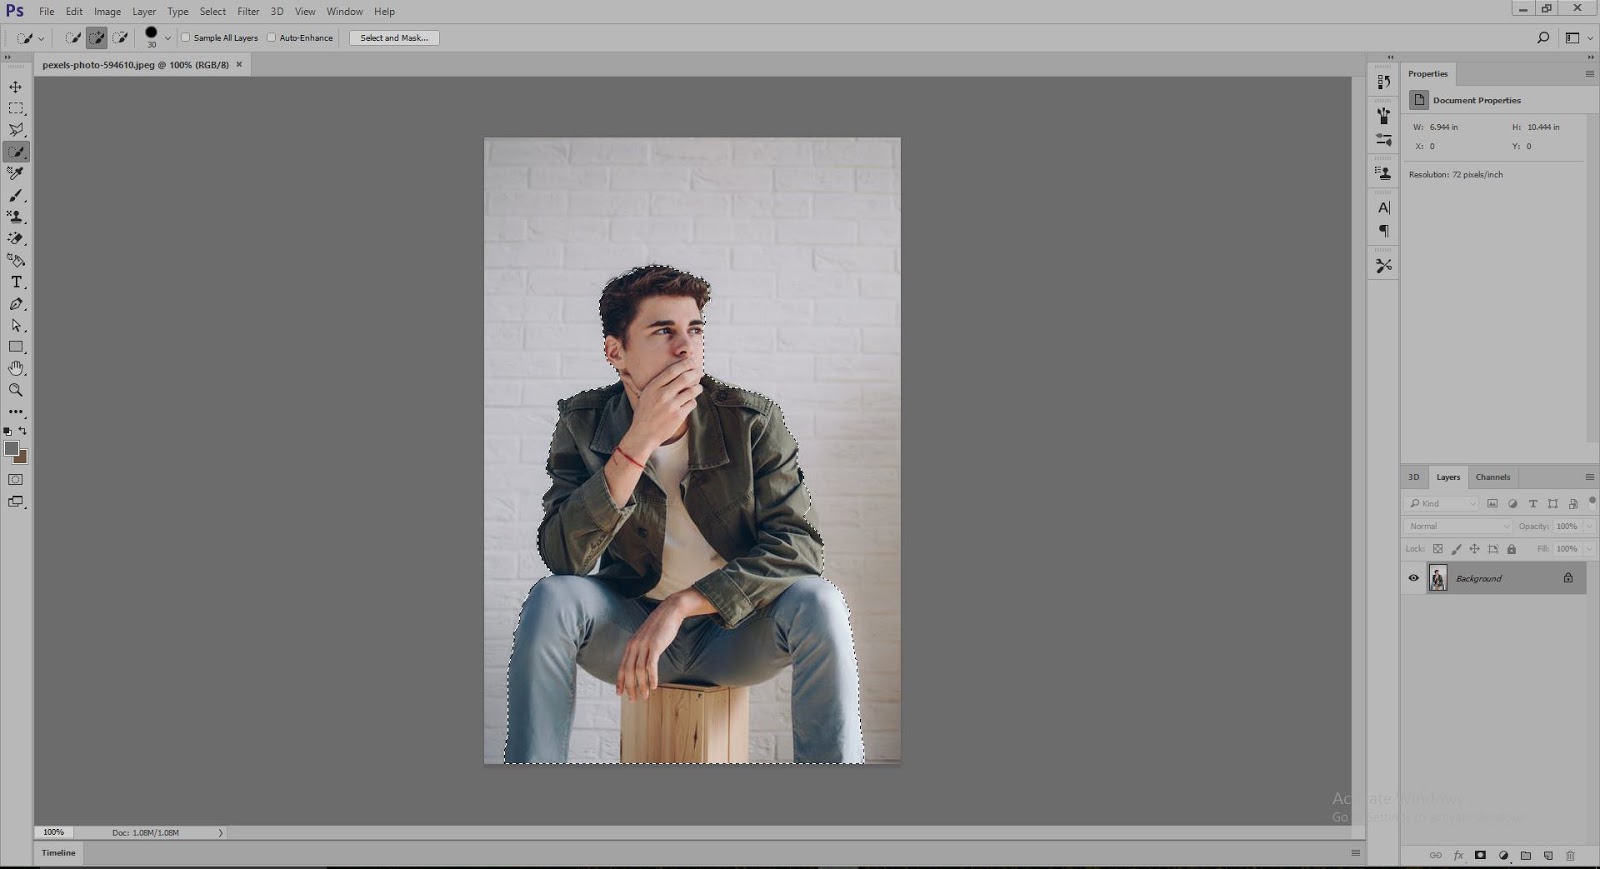The image size is (1600, 869).
Task: Select the Move tool
Action: 16,87
